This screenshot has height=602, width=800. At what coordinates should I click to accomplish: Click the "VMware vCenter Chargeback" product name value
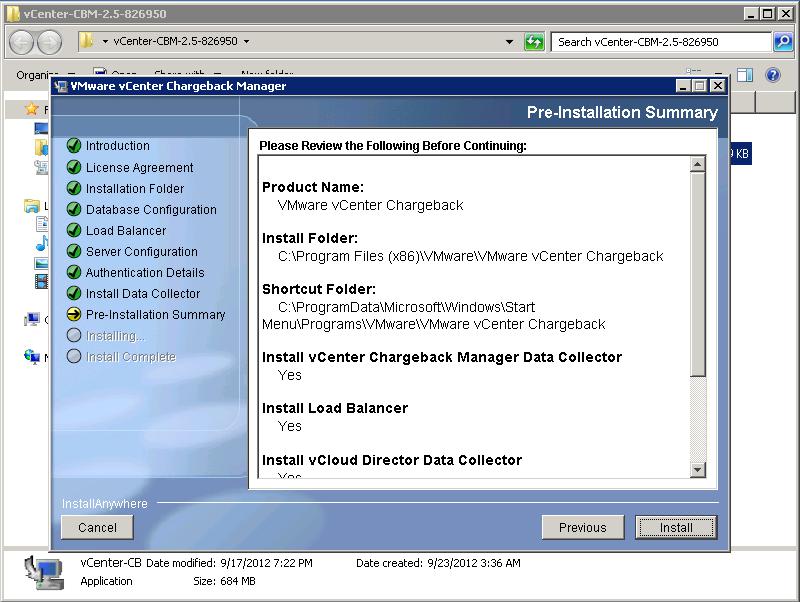[370, 205]
